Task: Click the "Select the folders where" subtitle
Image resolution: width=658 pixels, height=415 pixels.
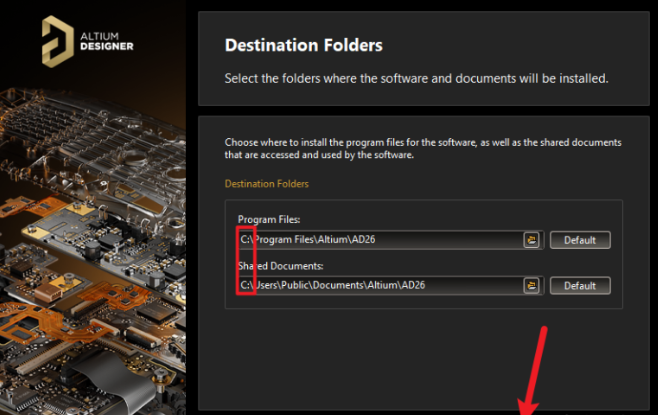Action: pyautogui.click(x=416, y=78)
